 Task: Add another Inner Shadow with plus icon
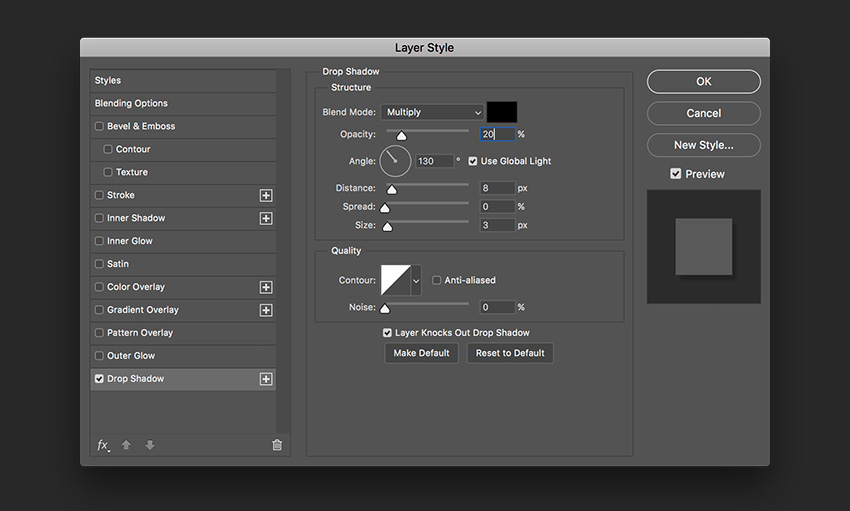266,218
